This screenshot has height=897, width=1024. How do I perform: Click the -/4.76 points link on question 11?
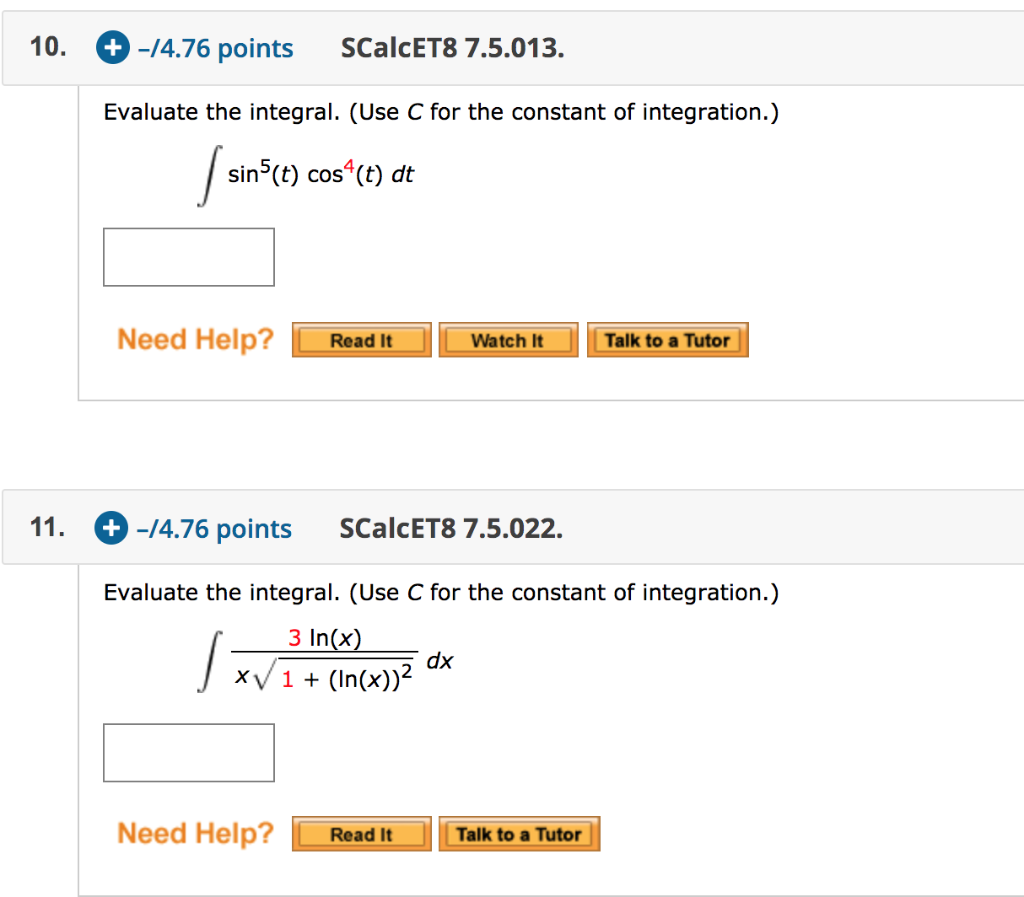point(215,528)
